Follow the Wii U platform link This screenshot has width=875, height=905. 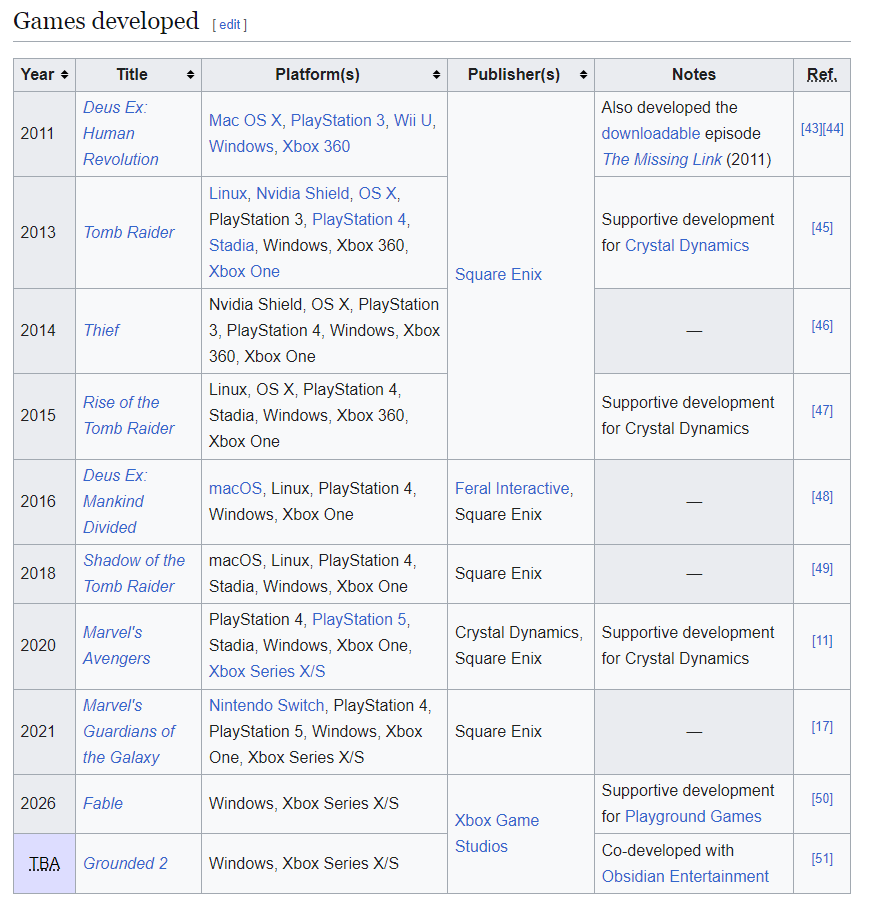click(413, 121)
